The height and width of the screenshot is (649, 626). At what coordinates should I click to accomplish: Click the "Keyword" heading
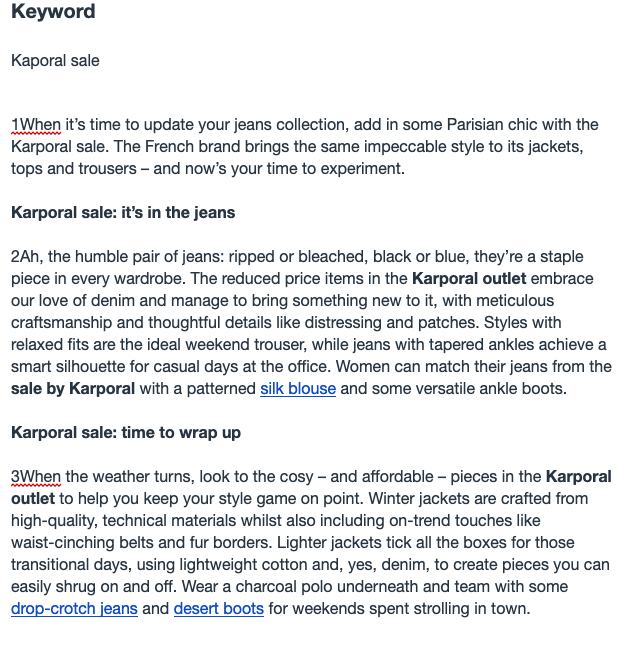[x=53, y=13]
